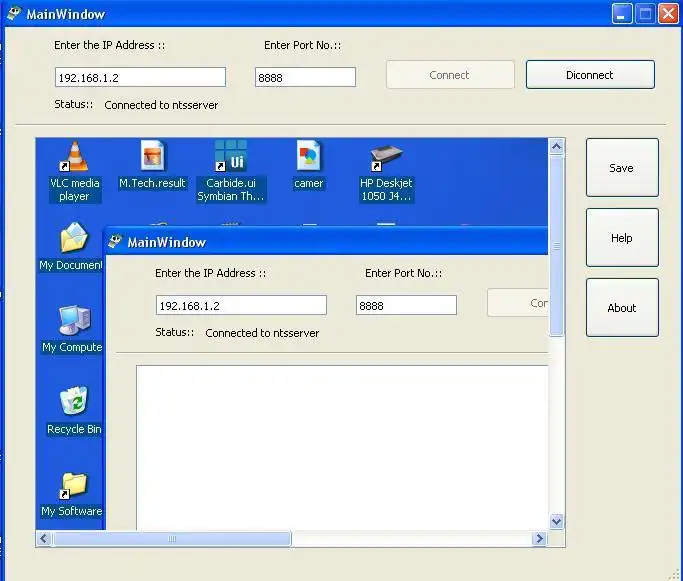Click the horizontal scrollbar right arrow
683x581 pixels.
point(539,539)
